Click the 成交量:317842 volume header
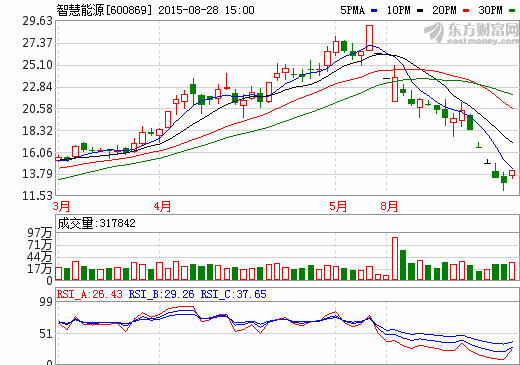 [97, 223]
